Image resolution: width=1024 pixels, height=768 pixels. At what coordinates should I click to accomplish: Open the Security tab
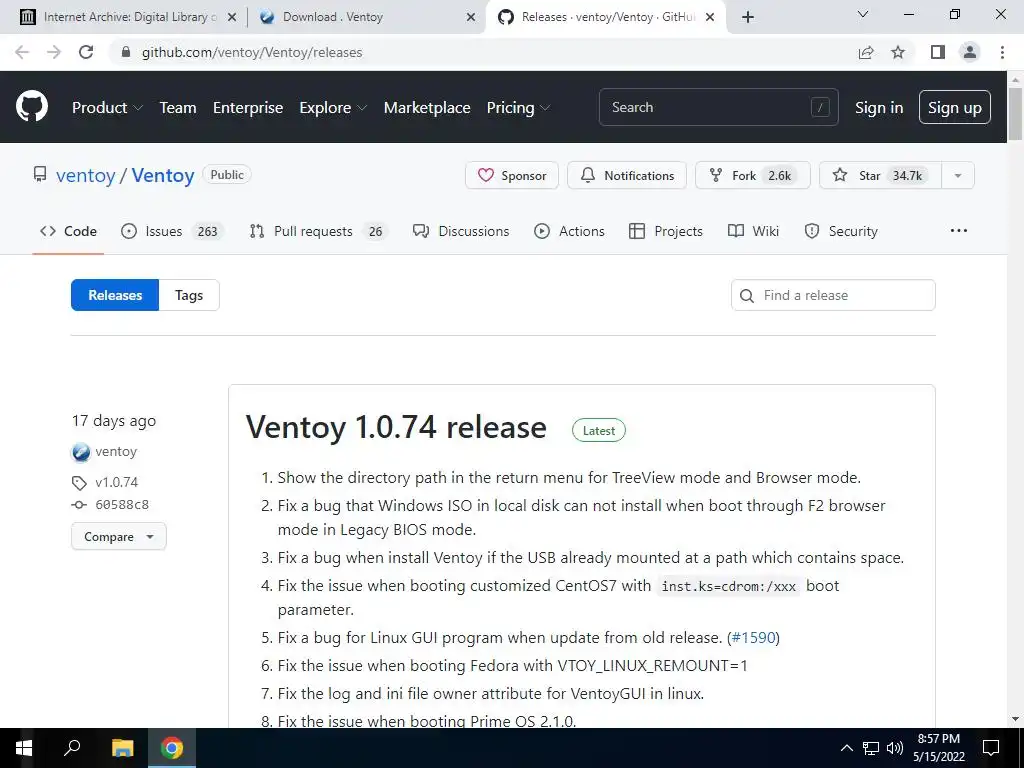[x=841, y=231]
